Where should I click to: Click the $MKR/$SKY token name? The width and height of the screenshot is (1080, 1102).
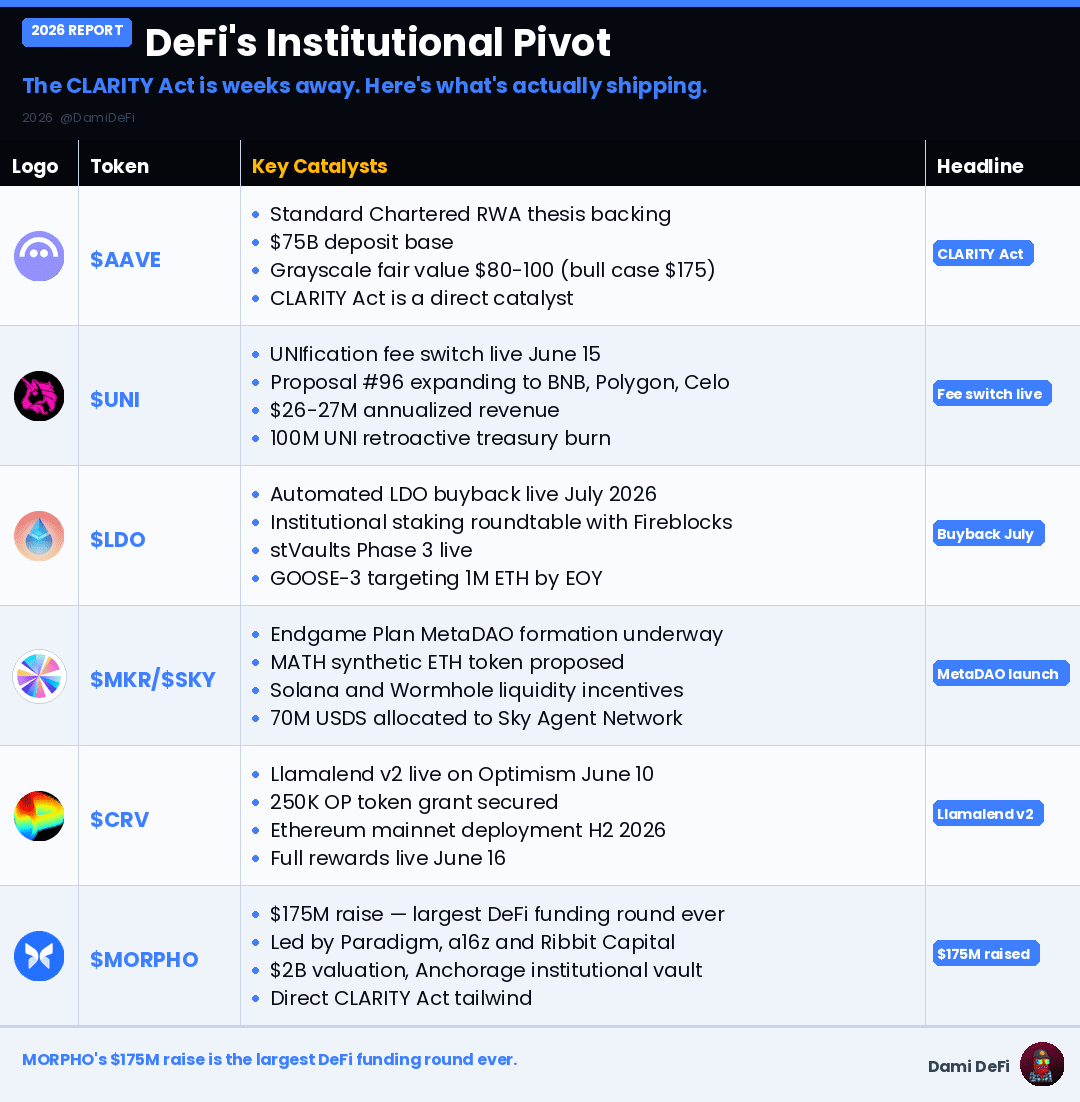pyautogui.click(x=152, y=680)
